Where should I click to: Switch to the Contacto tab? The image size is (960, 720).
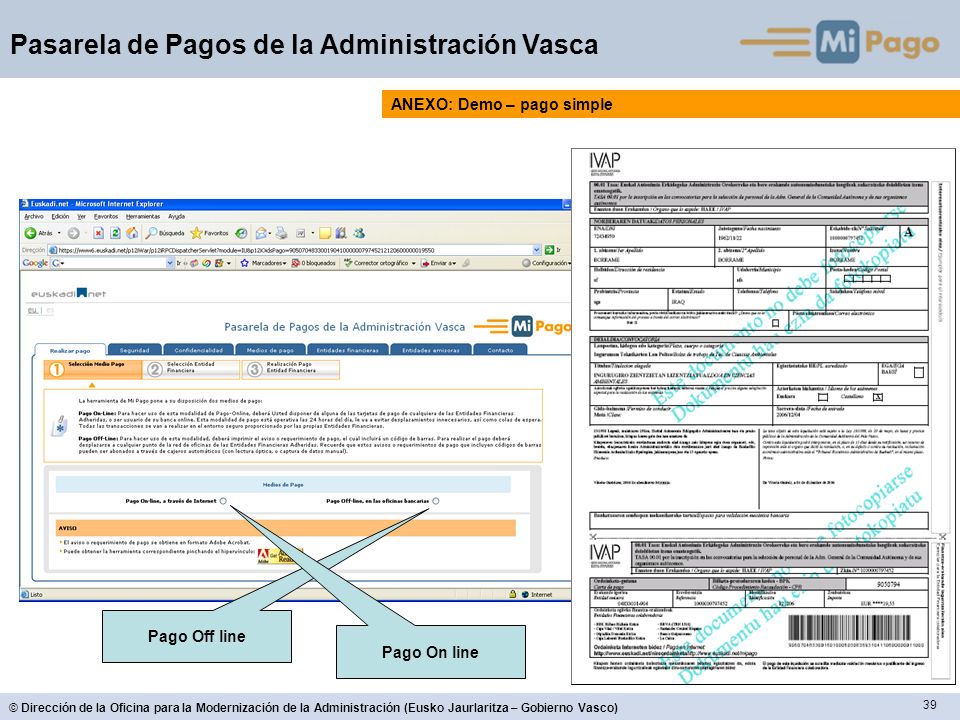tap(500, 350)
